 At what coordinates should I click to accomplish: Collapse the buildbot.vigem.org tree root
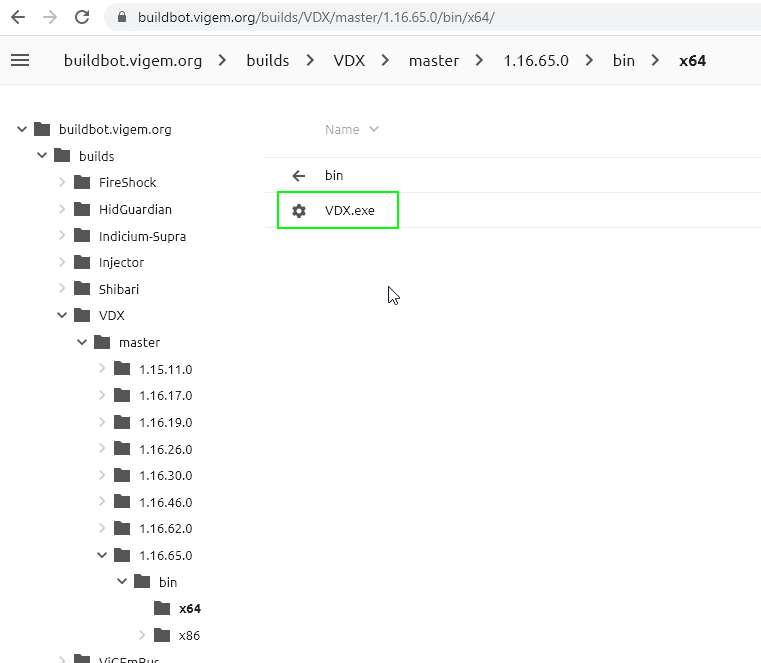22,129
